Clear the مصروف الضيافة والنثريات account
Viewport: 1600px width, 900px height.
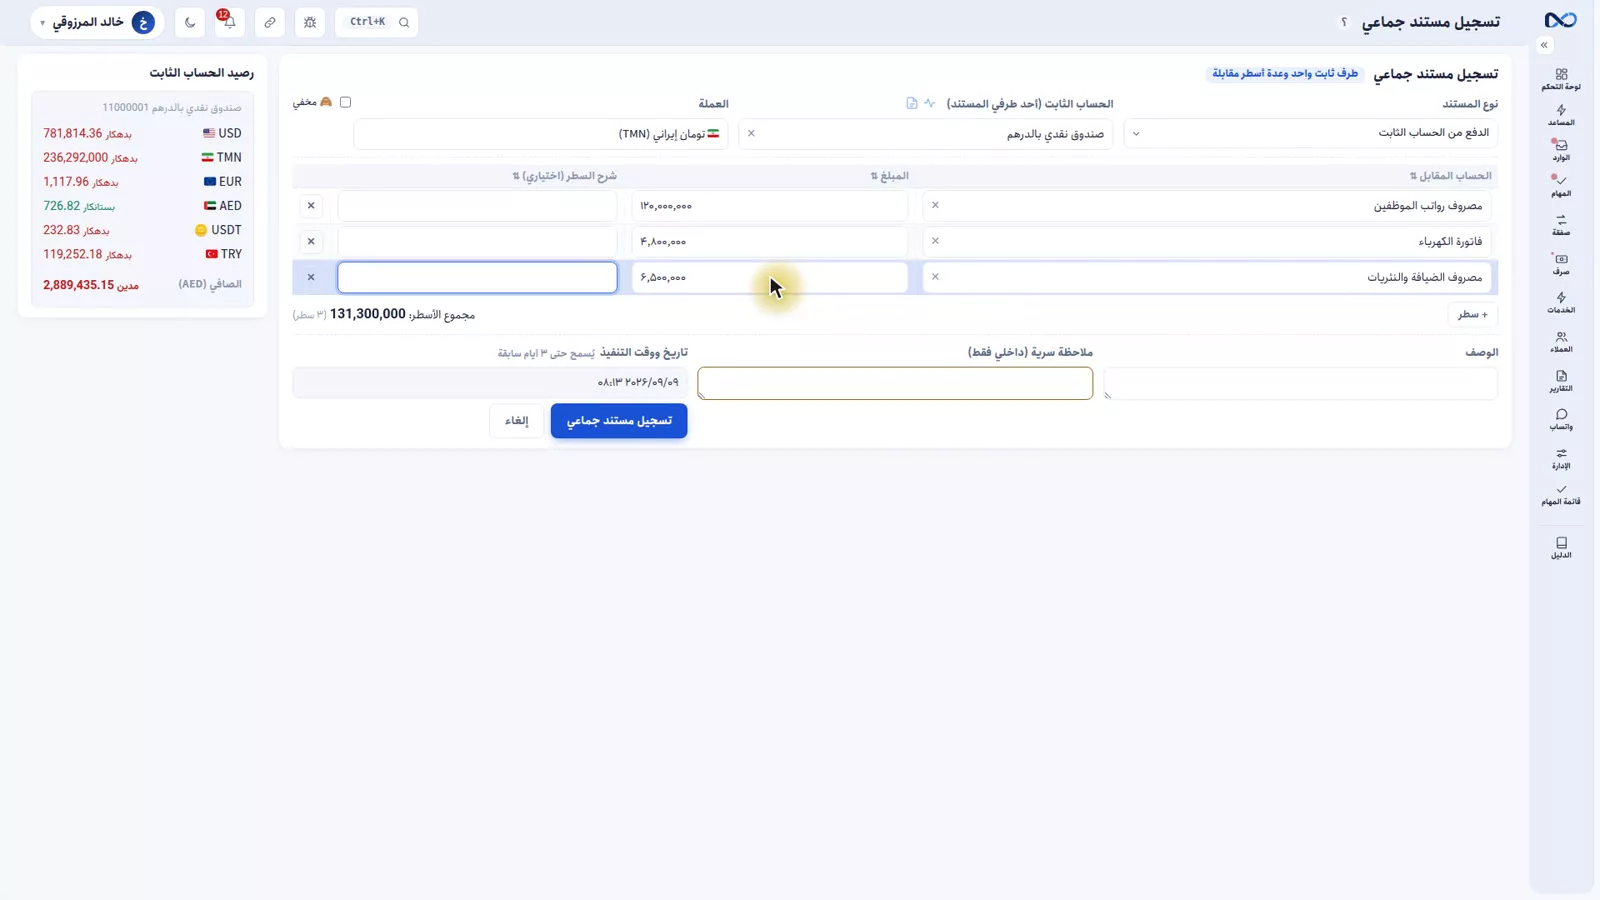click(935, 277)
